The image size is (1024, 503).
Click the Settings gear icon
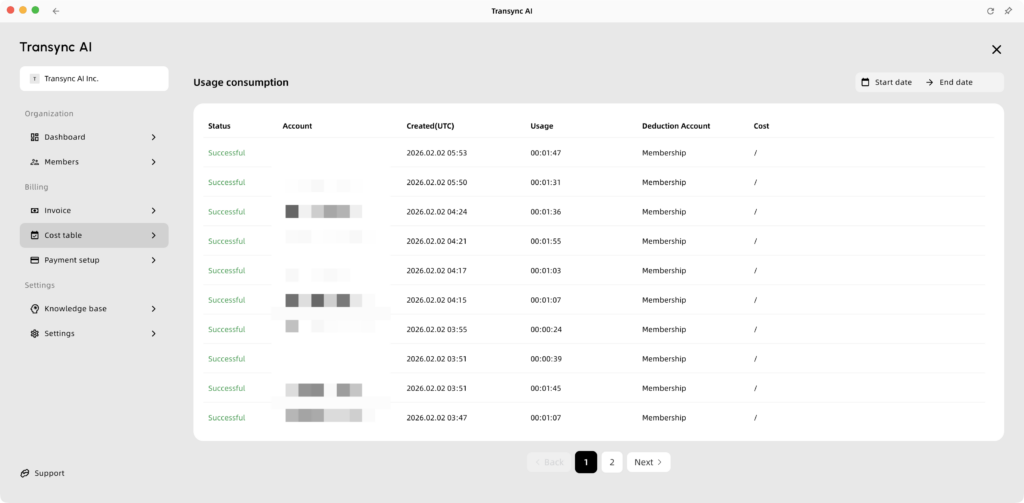tap(35, 334)
